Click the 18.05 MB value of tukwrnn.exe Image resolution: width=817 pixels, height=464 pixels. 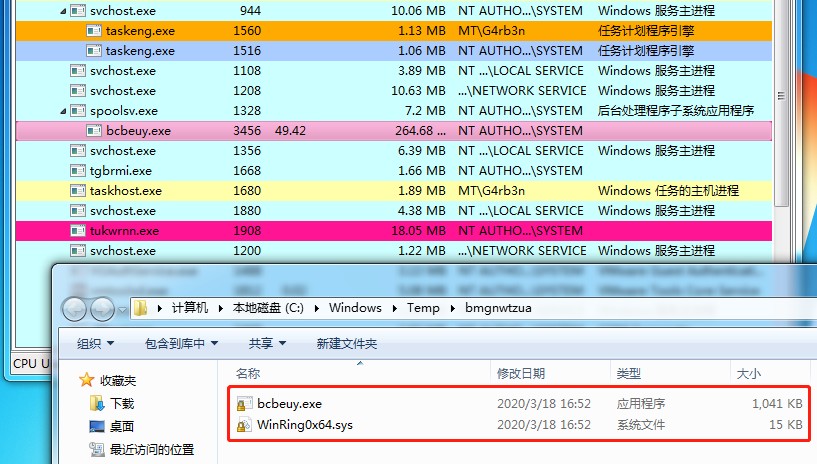pos(418,231)
